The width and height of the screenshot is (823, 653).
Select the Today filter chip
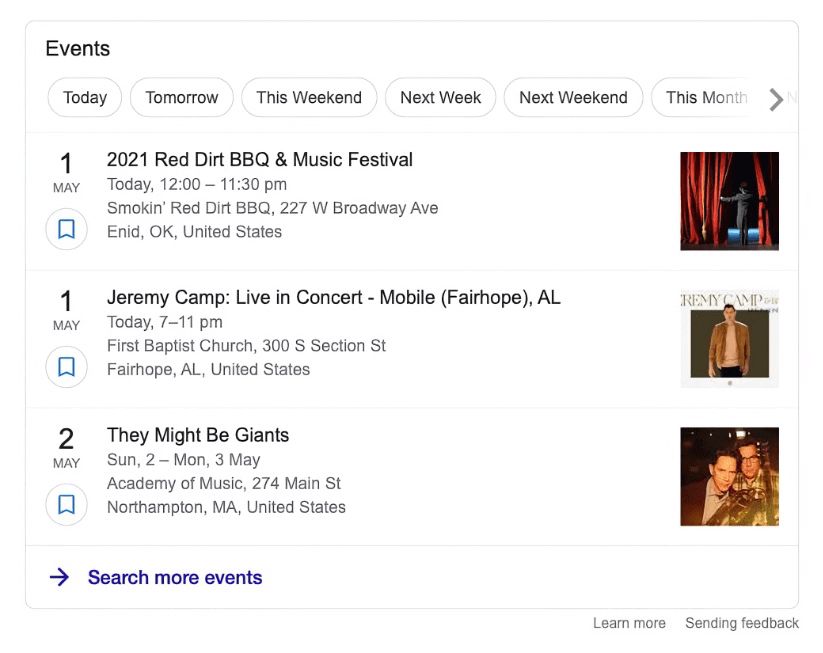coord(85,98)
